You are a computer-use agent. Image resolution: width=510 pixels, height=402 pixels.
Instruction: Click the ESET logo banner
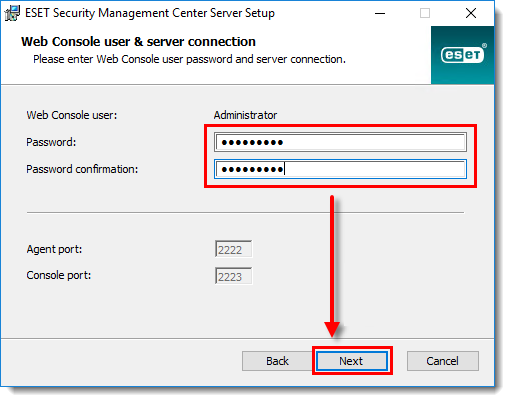(462, 55)
